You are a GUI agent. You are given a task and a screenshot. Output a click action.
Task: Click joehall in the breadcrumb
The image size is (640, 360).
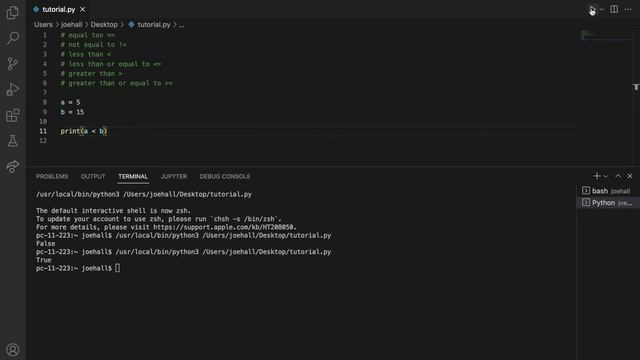pyautogui.click(x=71, y=24)
